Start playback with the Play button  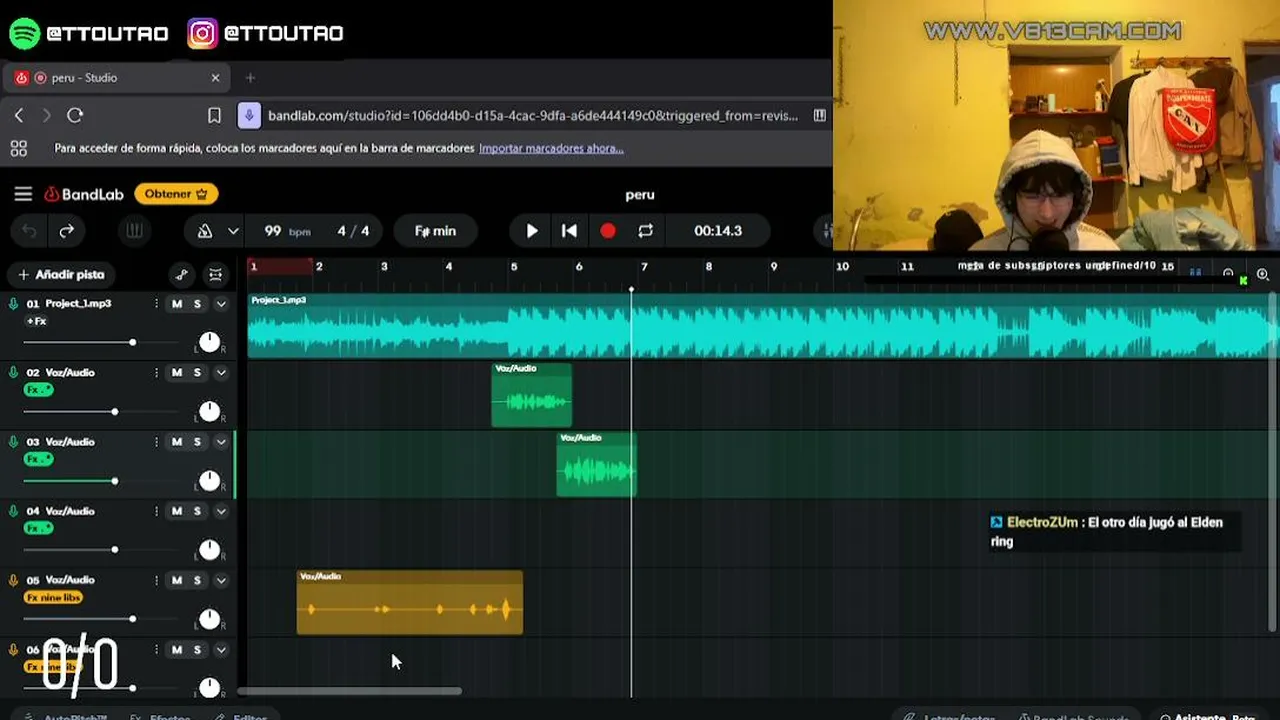click(531, 231)
